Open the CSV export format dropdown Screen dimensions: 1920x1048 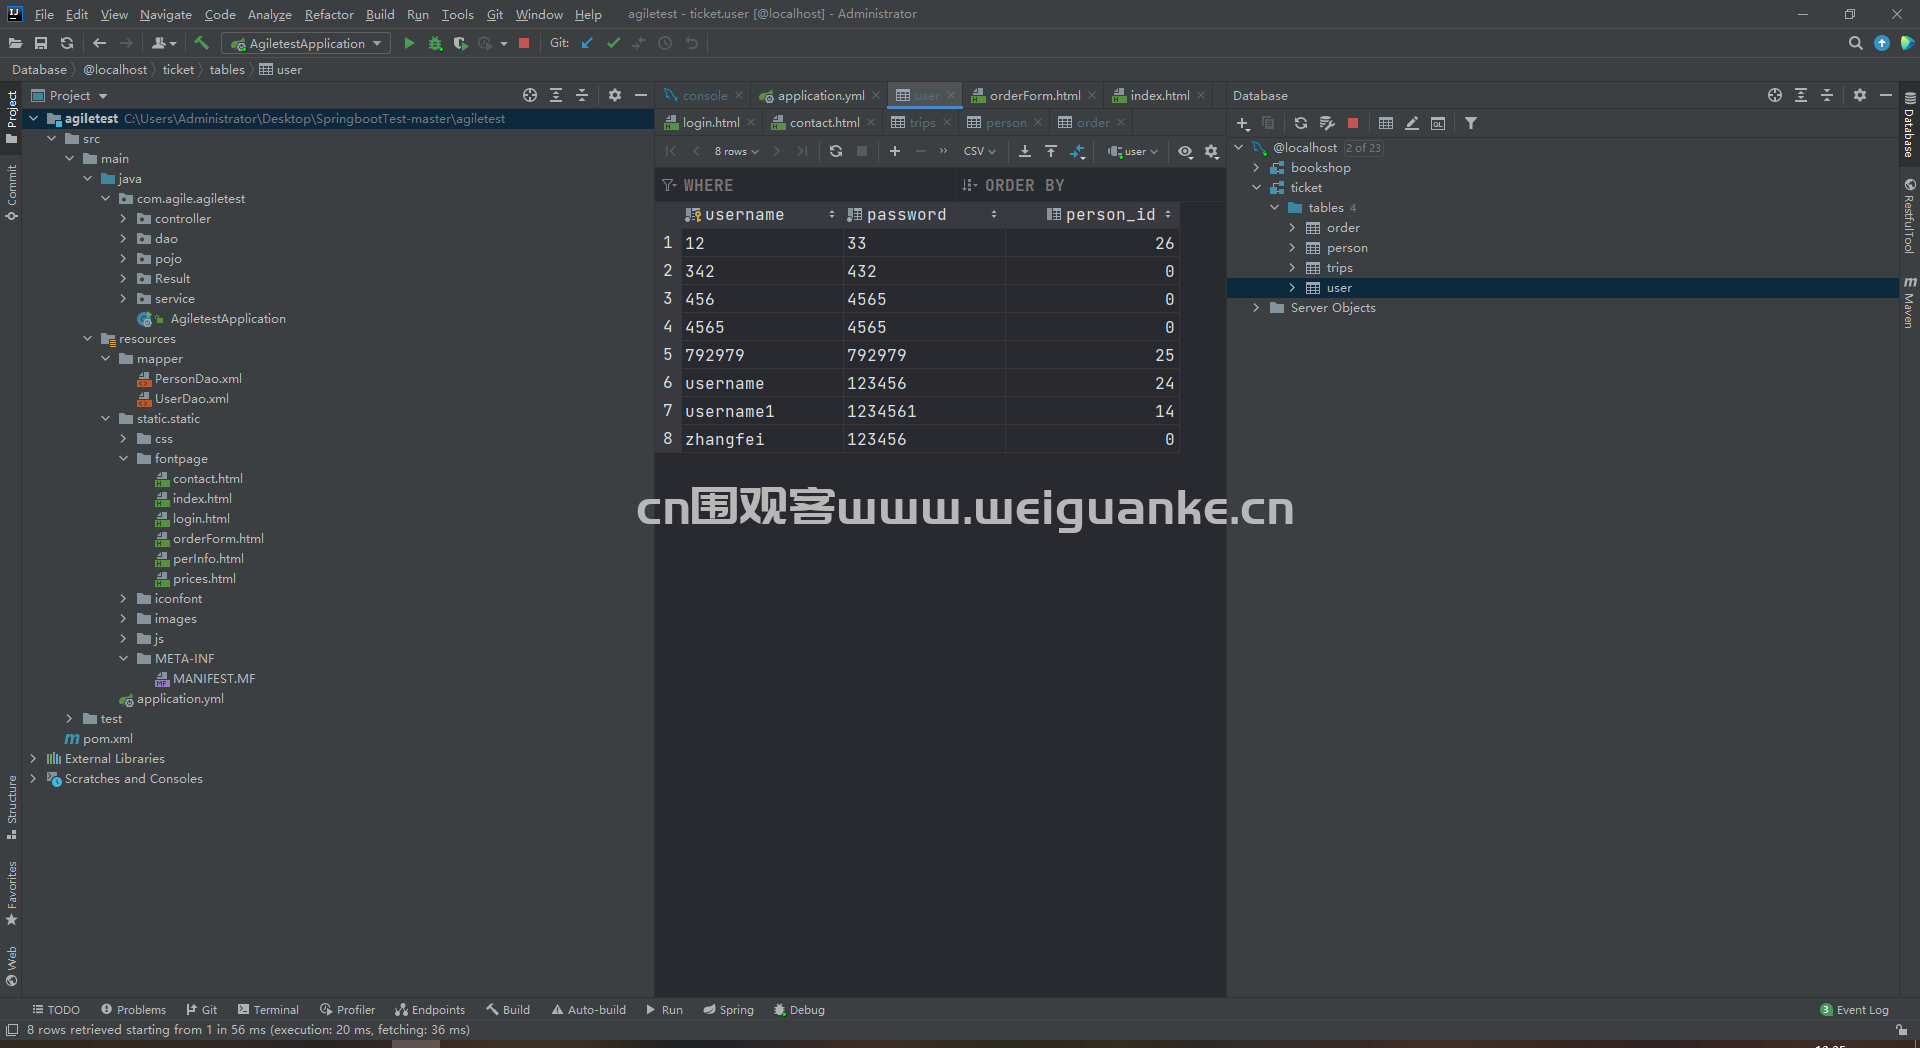[x=979, y=151]
